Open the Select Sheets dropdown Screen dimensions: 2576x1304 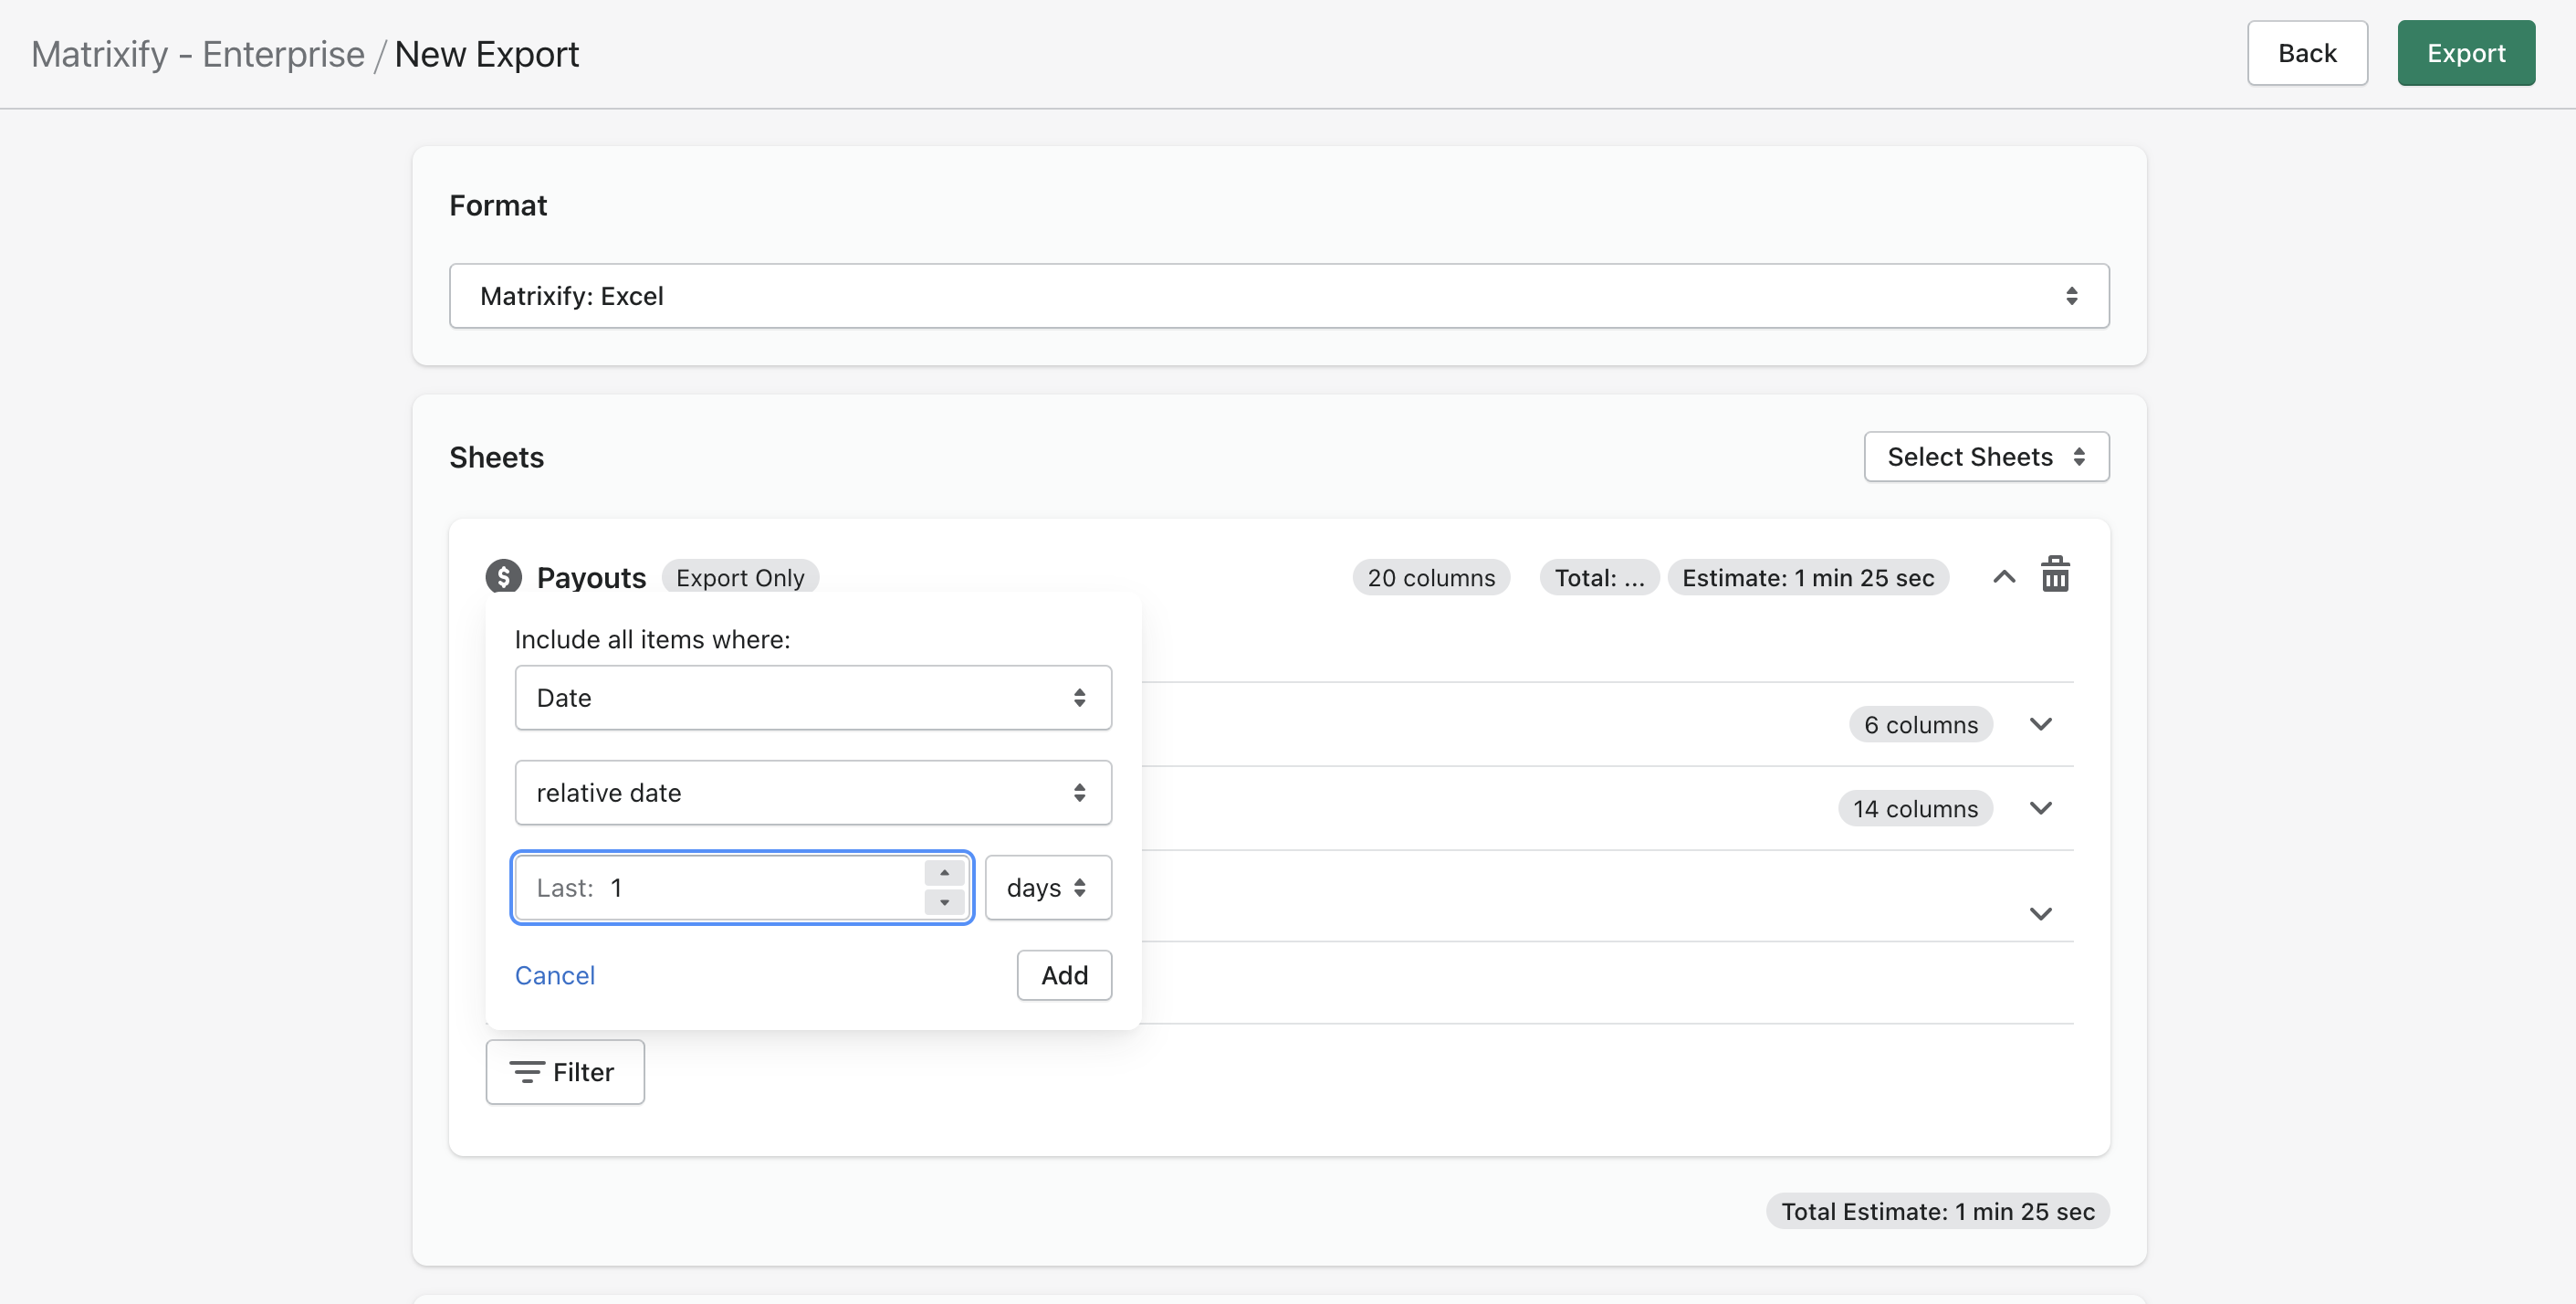[x=1986, y=457]
